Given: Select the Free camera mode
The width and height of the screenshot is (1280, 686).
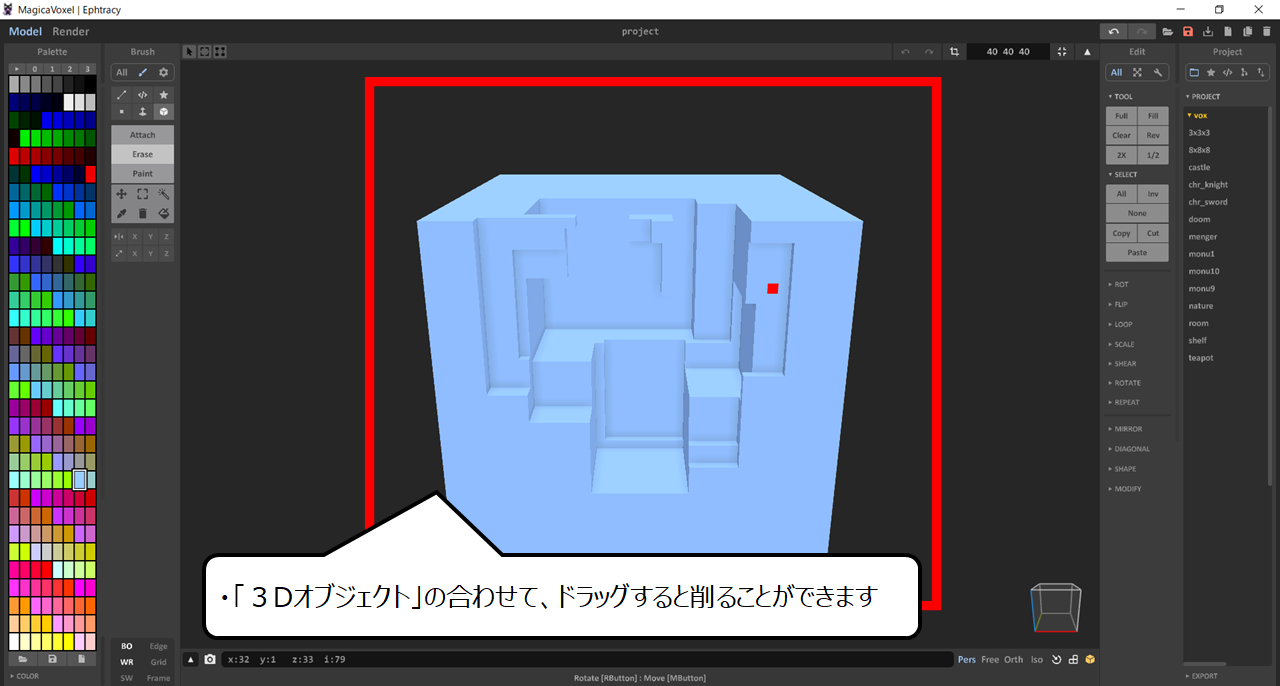Looking at the screenshot, I should [x=990, y=659].
